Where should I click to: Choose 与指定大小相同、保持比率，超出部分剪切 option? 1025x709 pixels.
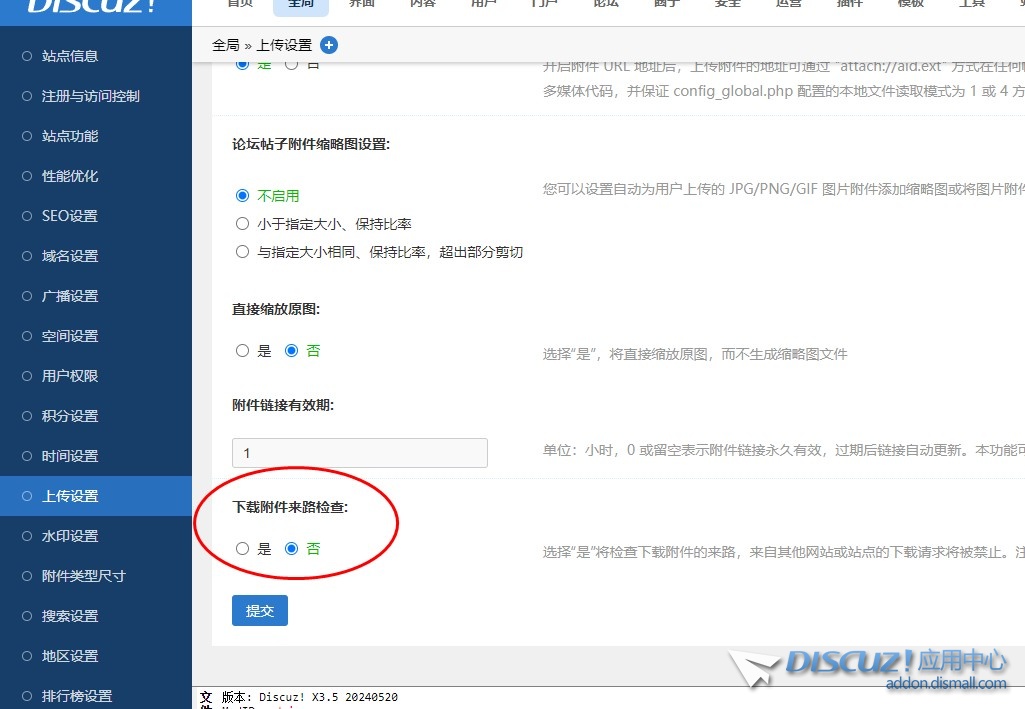coord(243,252)
